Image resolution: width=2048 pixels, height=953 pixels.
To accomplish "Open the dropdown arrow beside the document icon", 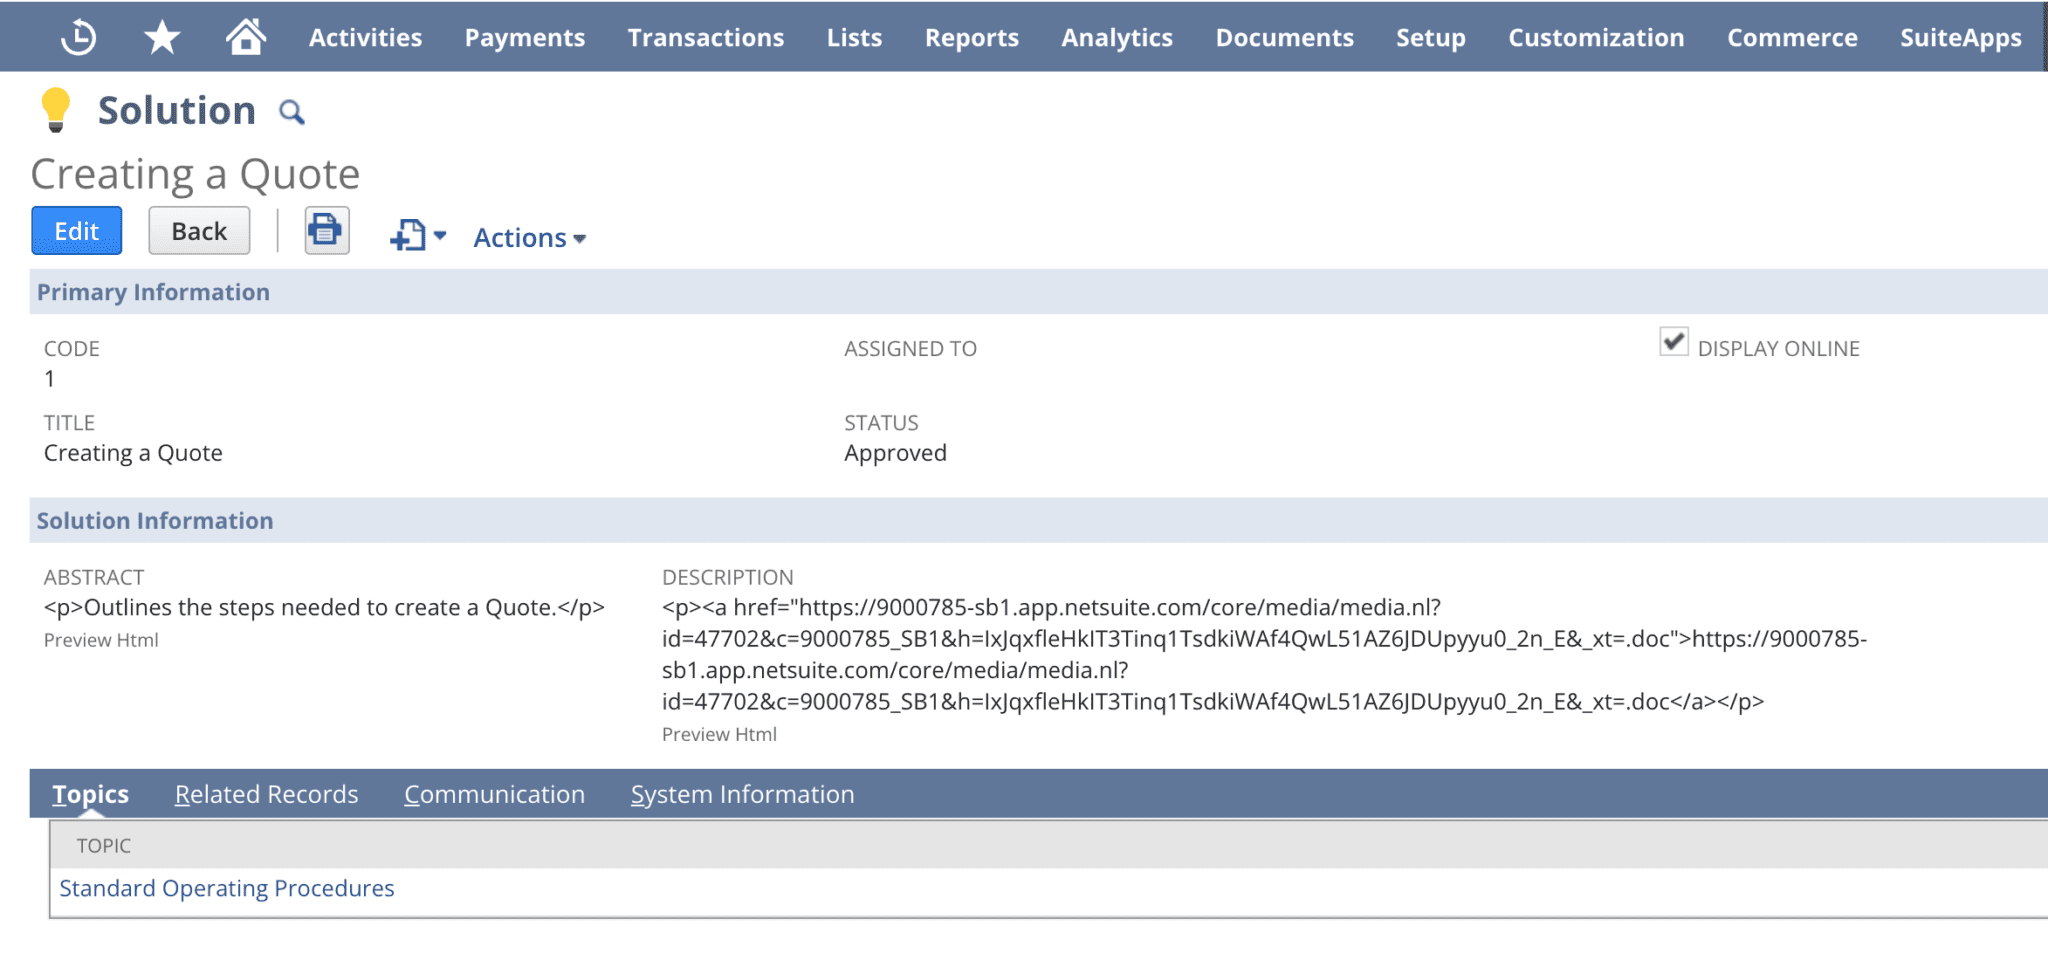I will [x=441, y=237].
